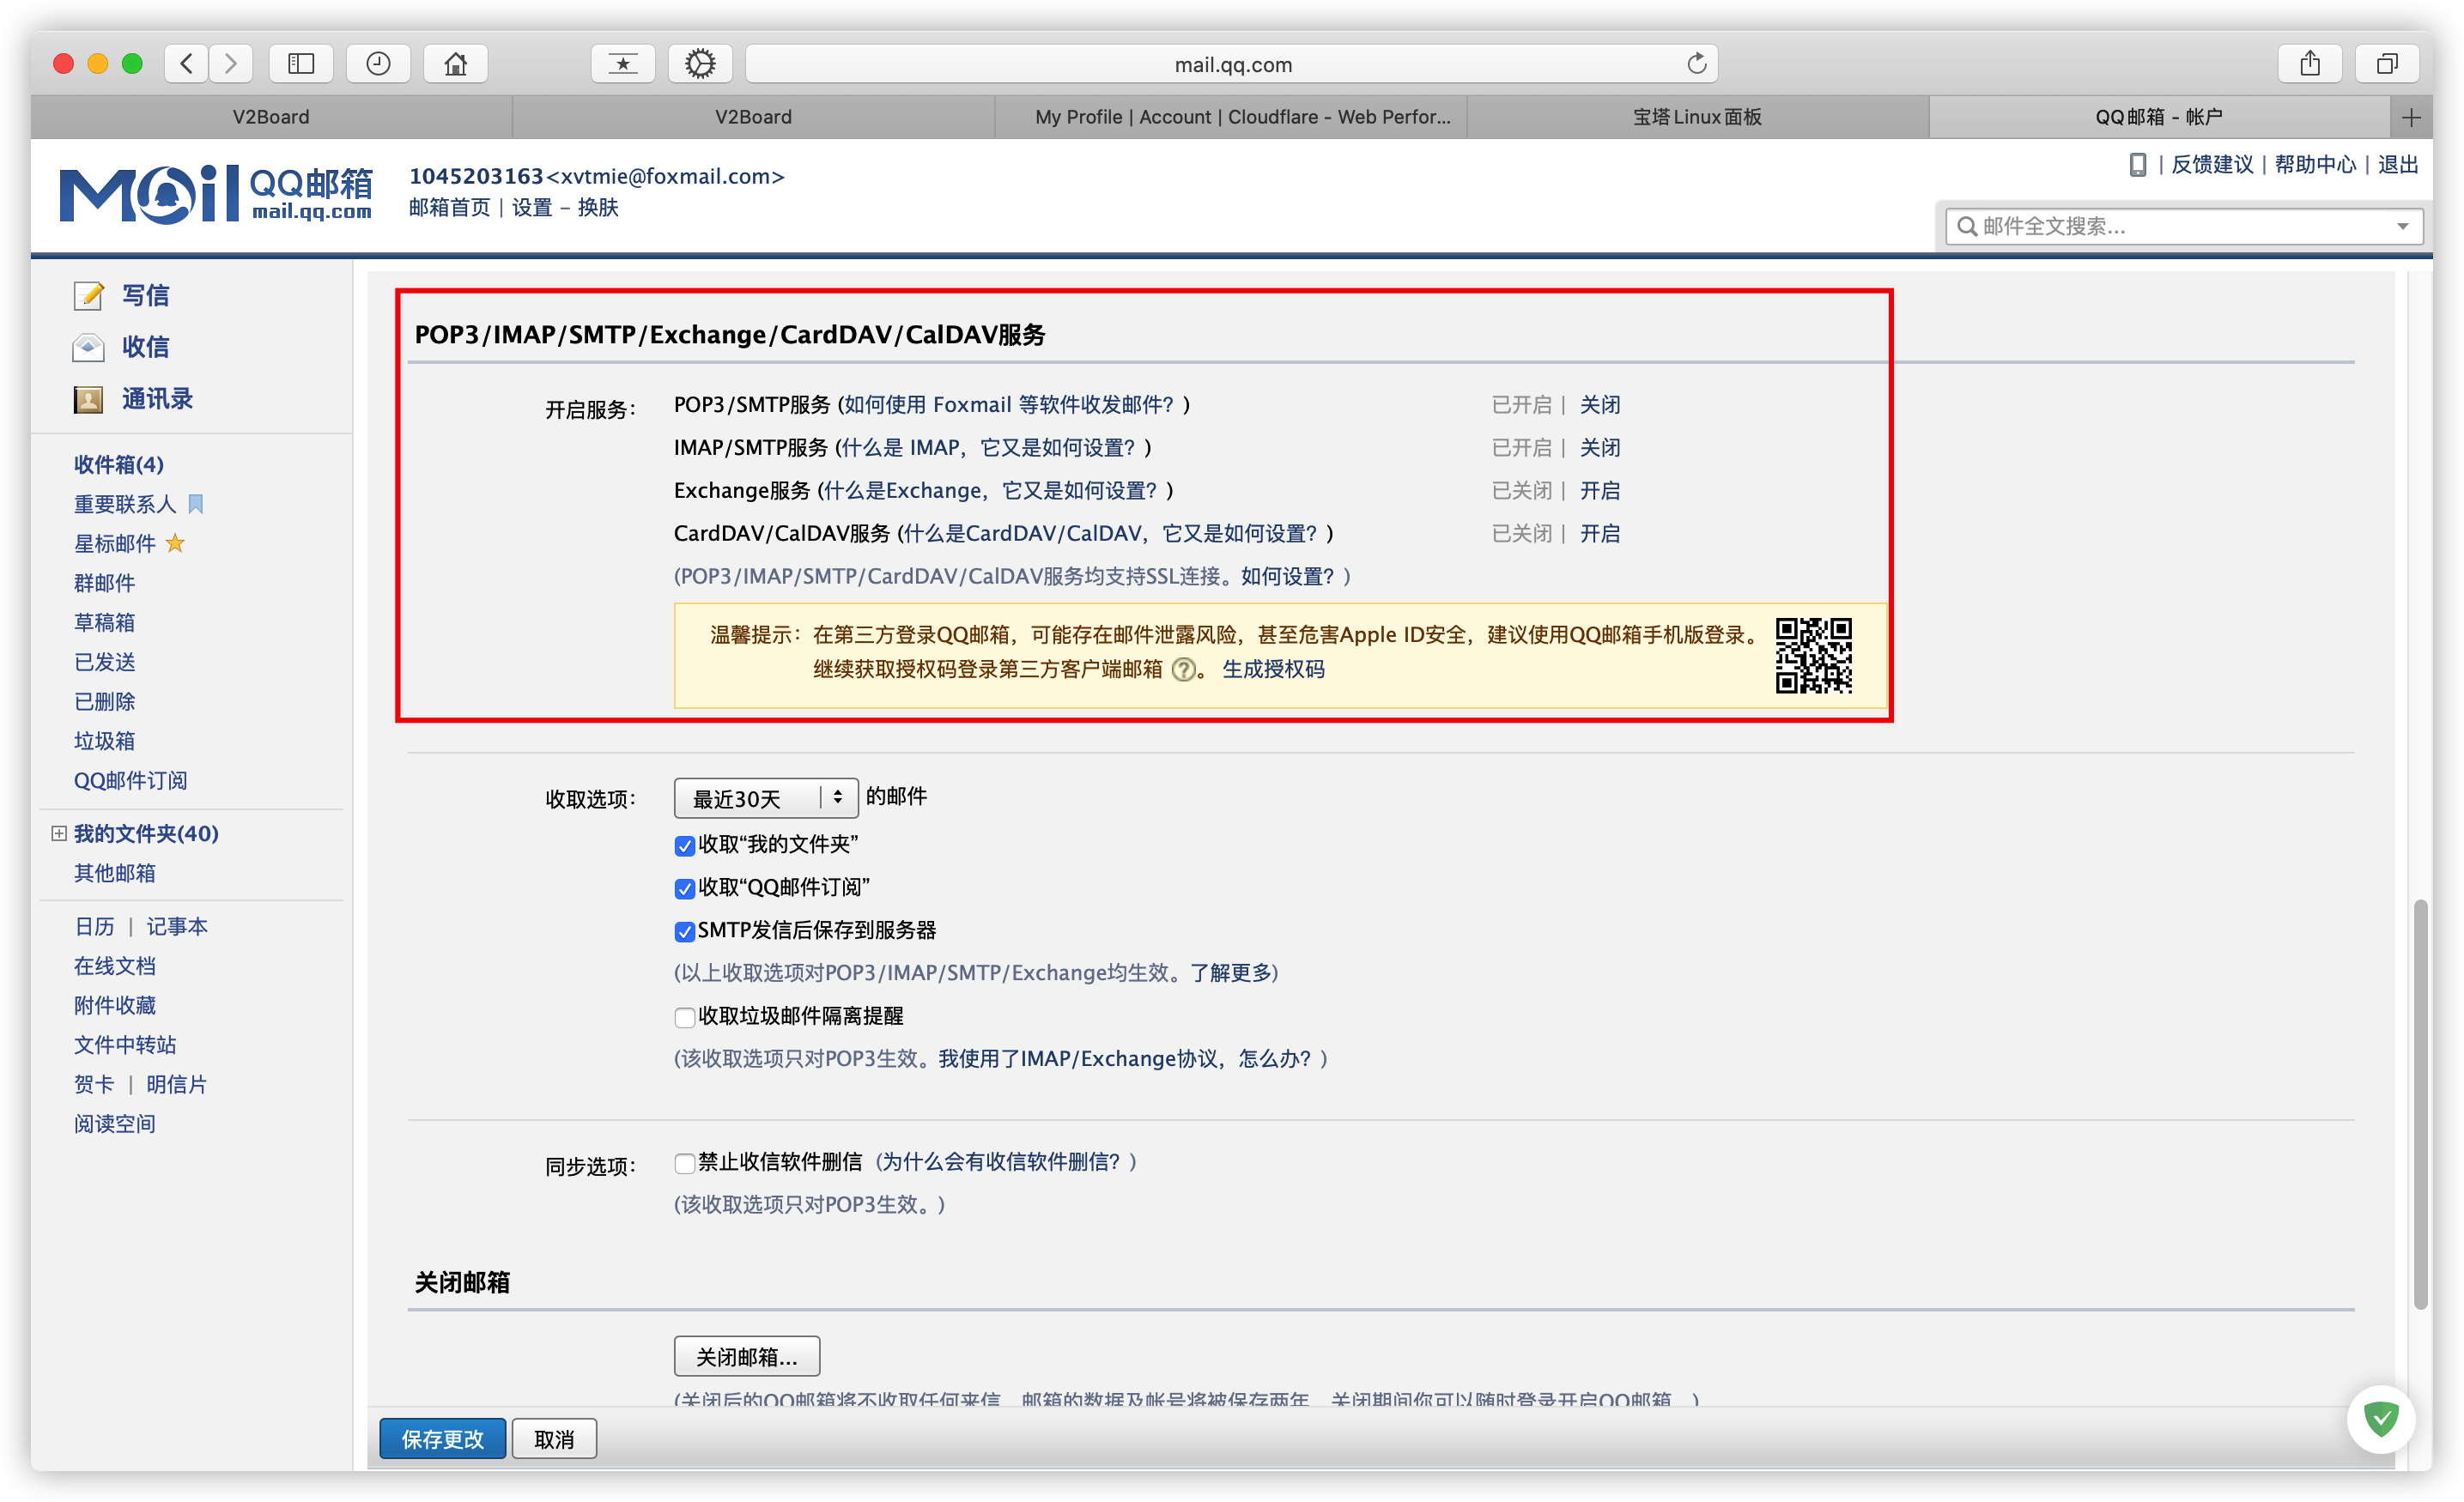Click the 保存更改 button
The height and width of the screenshot is (1502, 2464).
(442, 1439)
